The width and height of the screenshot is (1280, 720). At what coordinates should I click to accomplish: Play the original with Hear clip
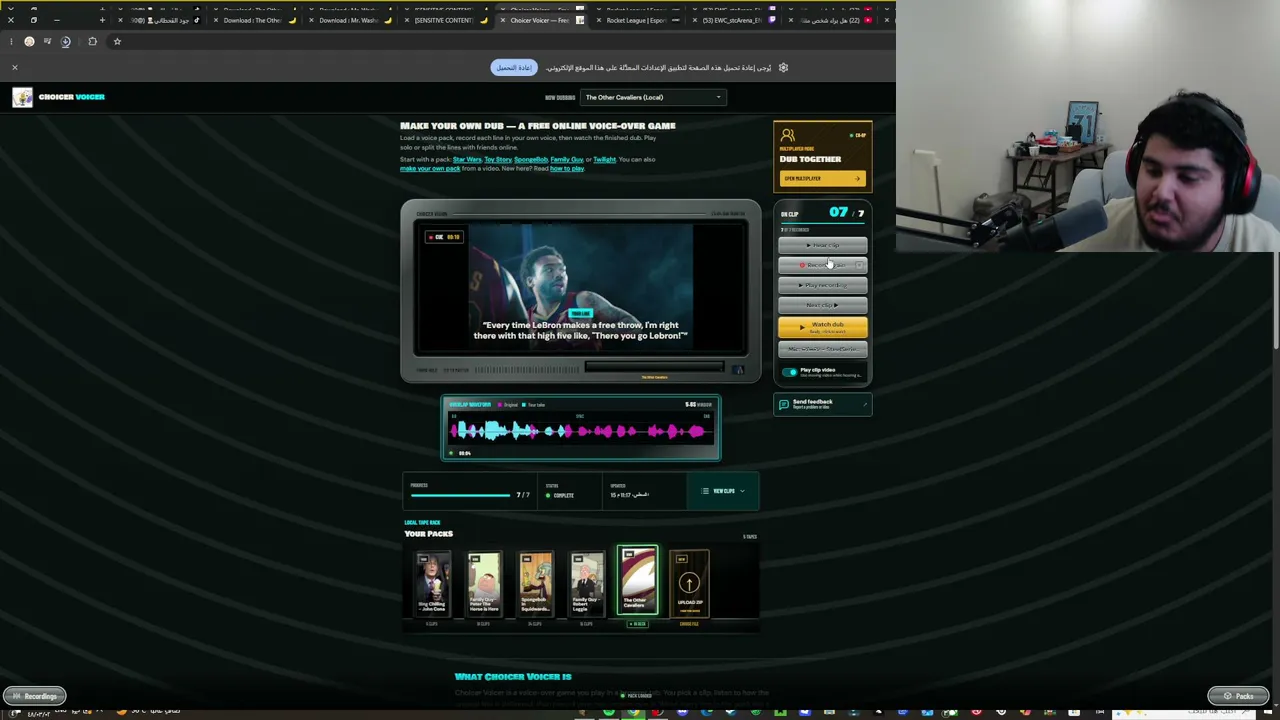tap(823, 245)
